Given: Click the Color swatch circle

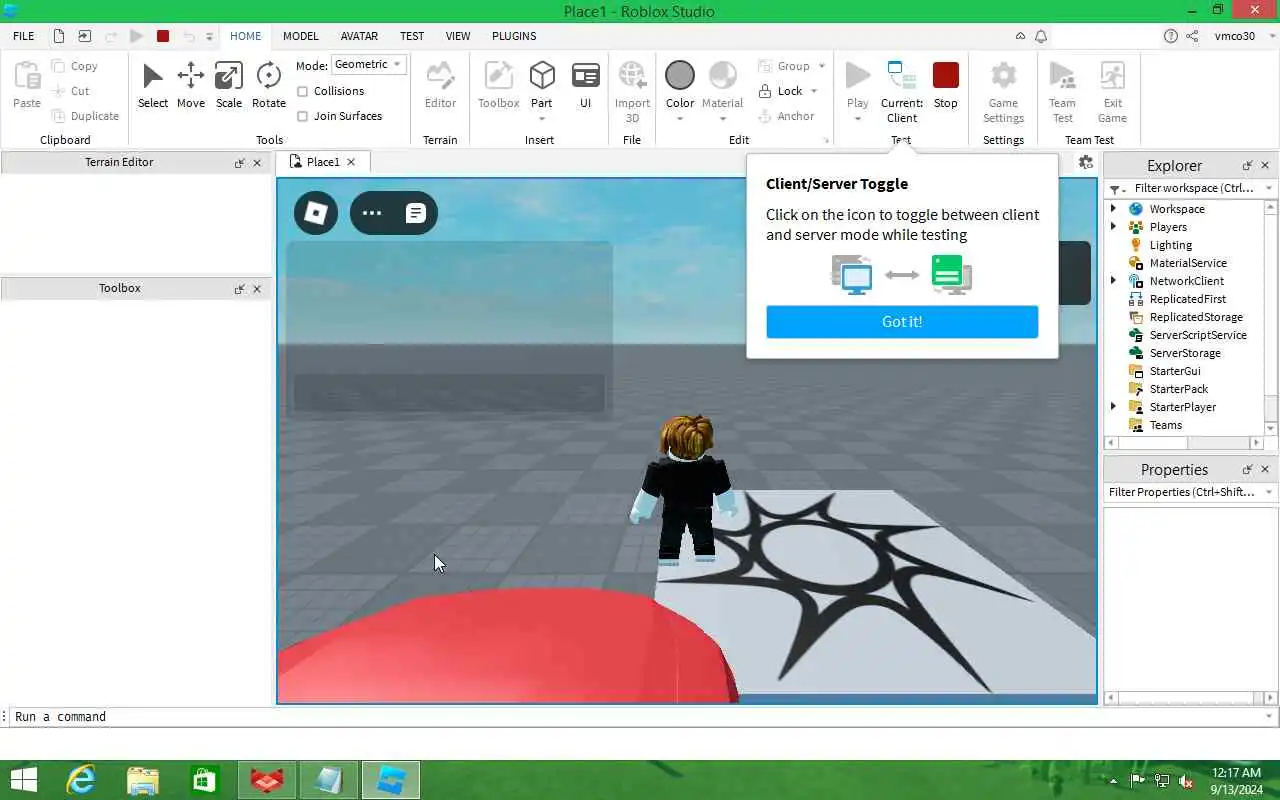Looking at the screenshot, I should tap(680, 76).
